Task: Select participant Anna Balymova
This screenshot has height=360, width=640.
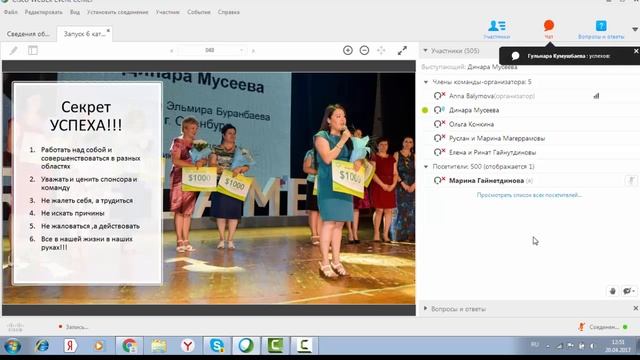Action: [x=492, y=96]
